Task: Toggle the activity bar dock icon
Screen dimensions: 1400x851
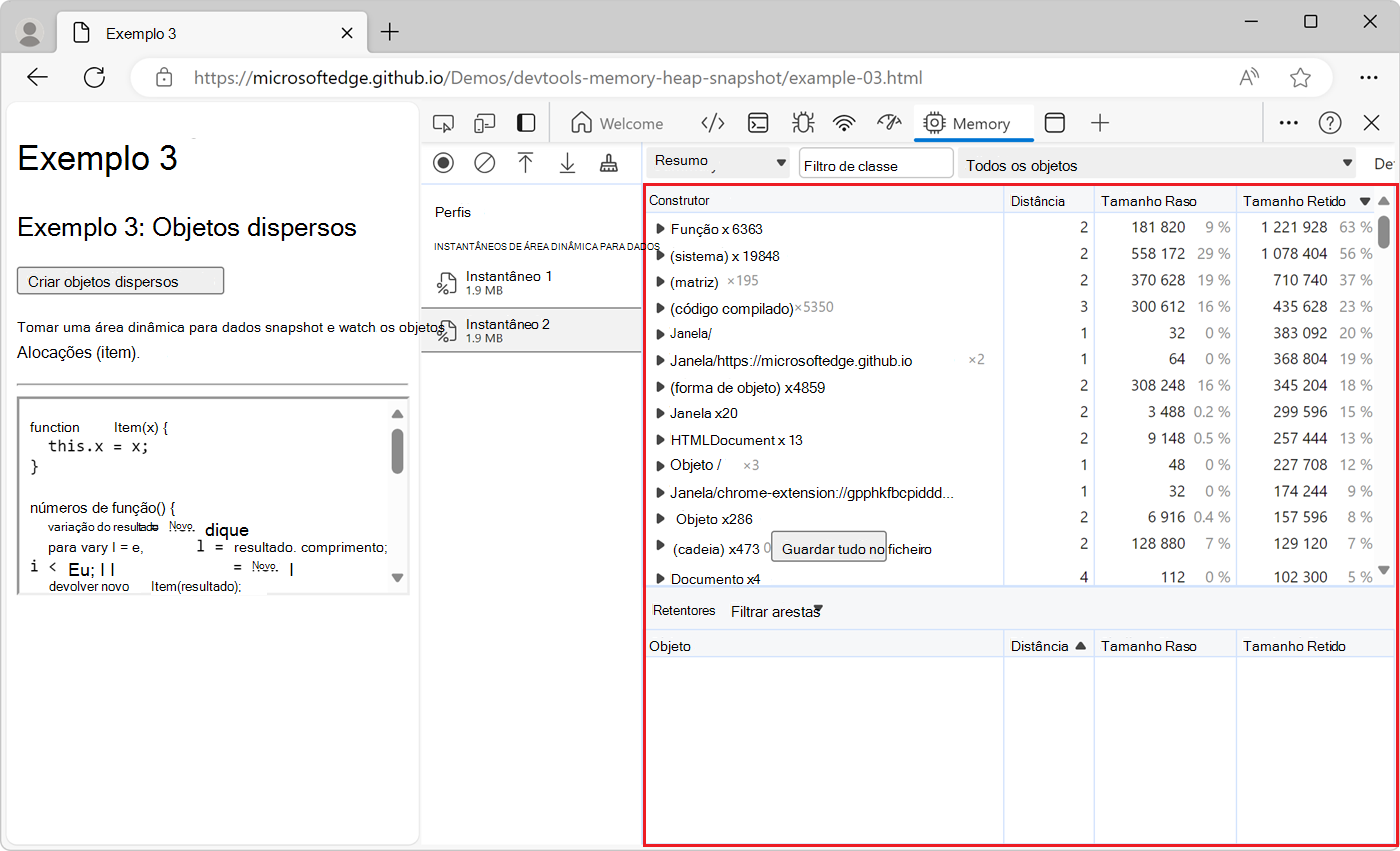Action: [526, 123]
